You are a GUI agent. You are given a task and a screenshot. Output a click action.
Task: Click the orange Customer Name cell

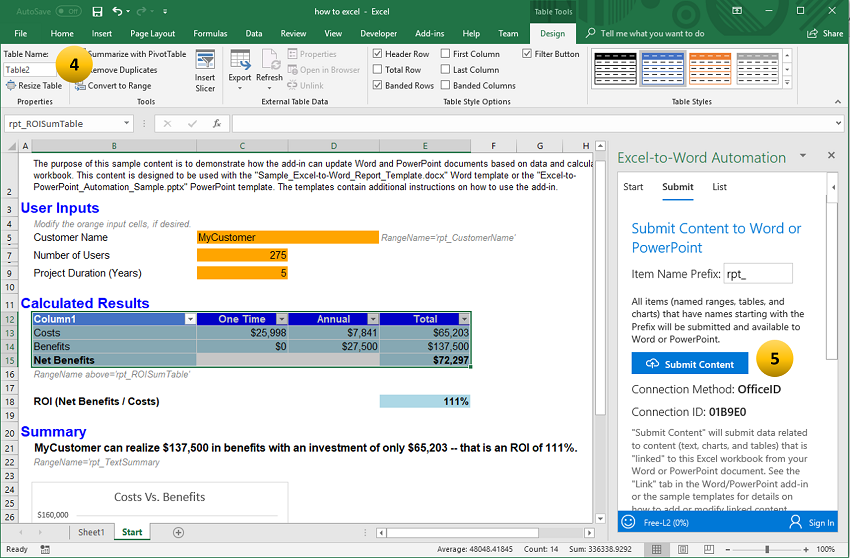click(288, 238)
